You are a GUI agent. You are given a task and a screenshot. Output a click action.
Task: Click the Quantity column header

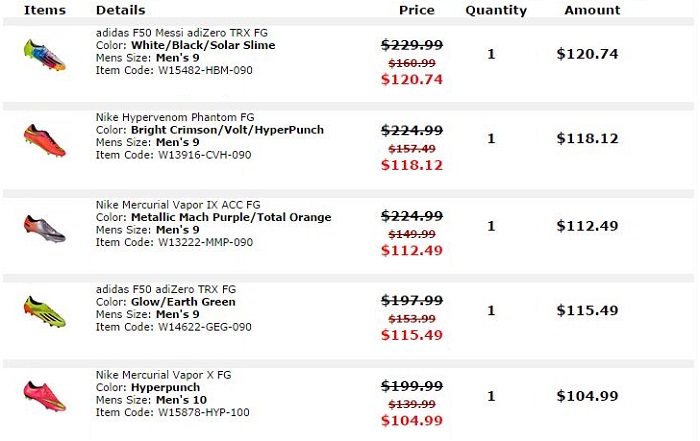[495, 10]
